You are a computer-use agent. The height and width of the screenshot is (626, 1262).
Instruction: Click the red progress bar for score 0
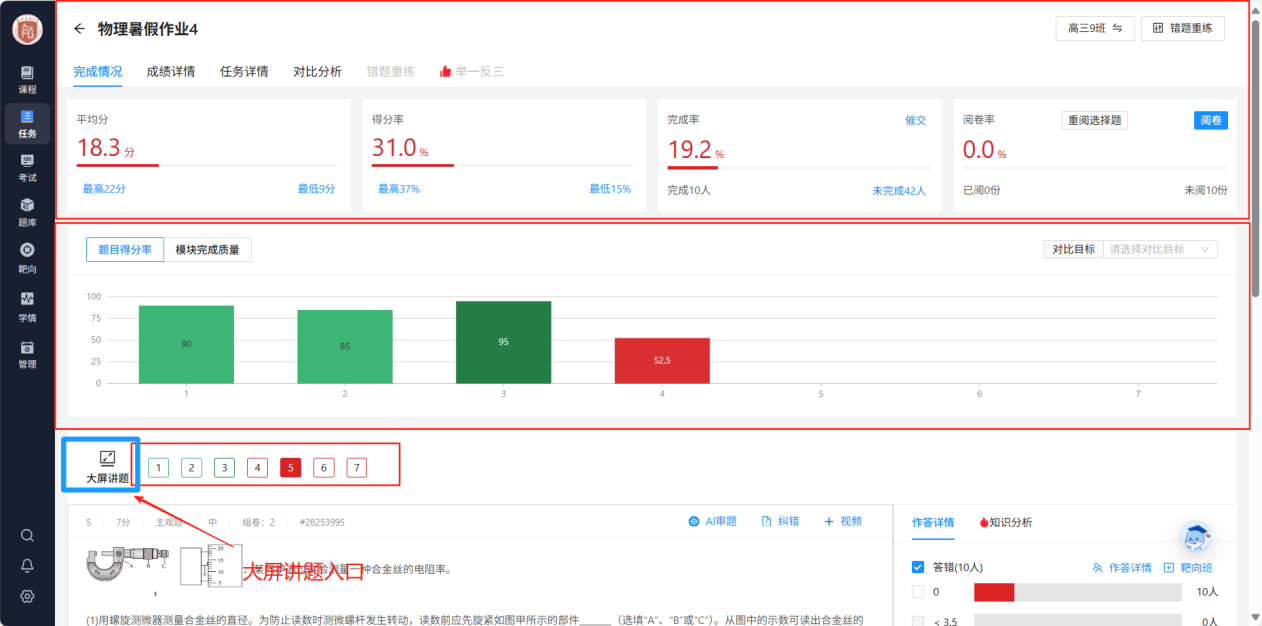[x=994, y=592]
